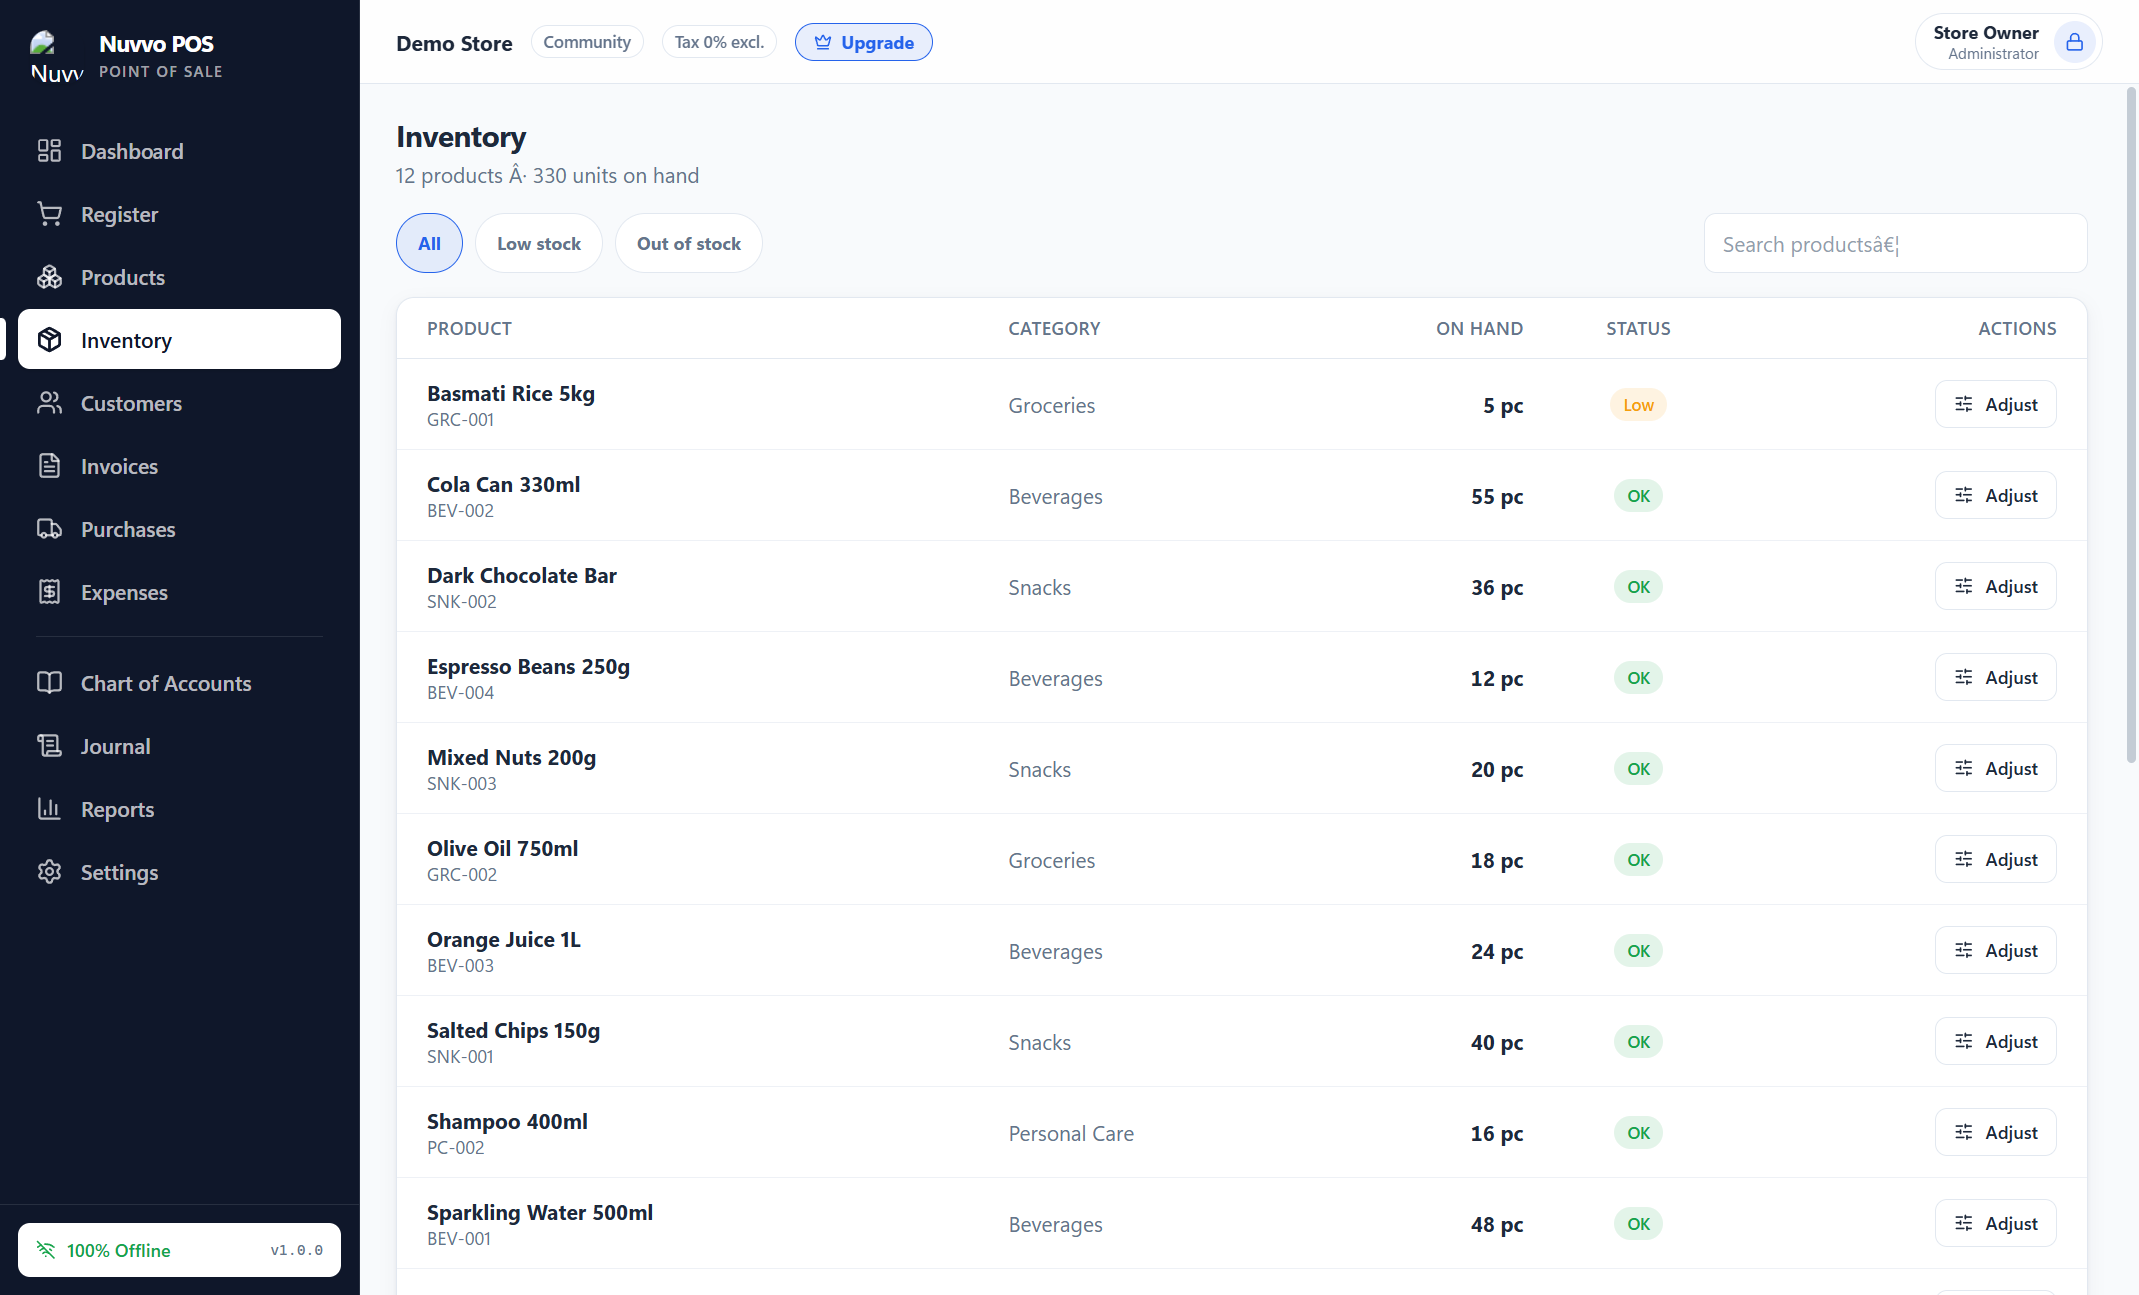Filter inventory by Low stock

539,243
